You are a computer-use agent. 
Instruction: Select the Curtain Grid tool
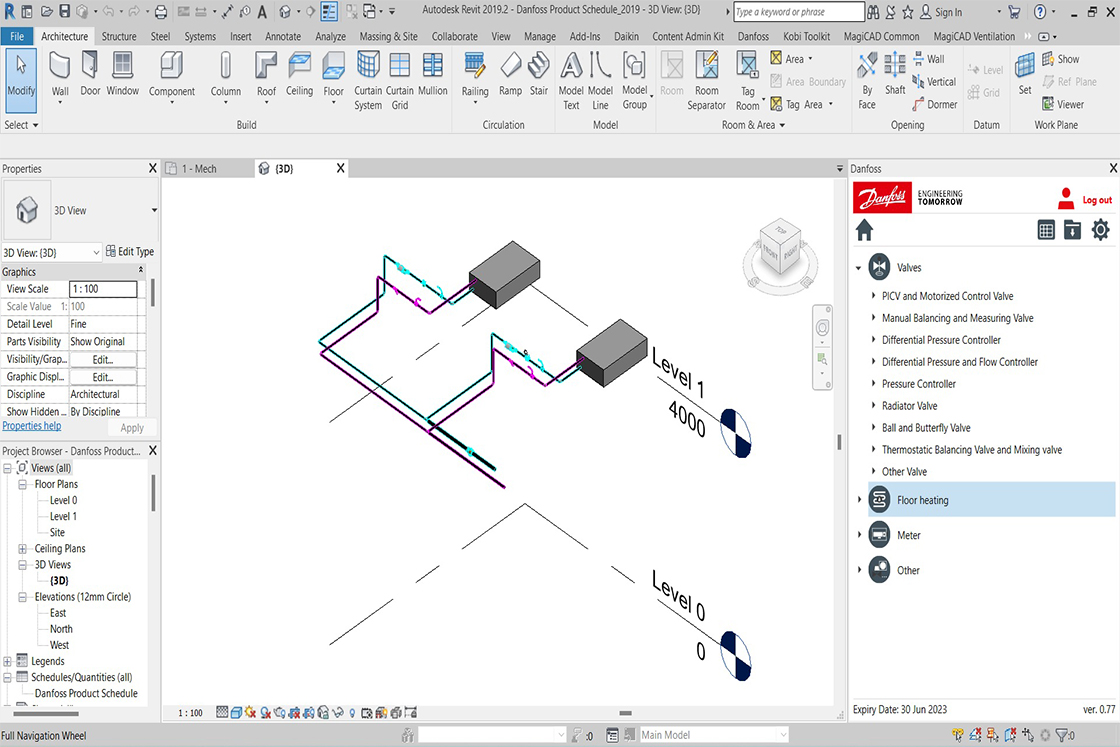400,74
